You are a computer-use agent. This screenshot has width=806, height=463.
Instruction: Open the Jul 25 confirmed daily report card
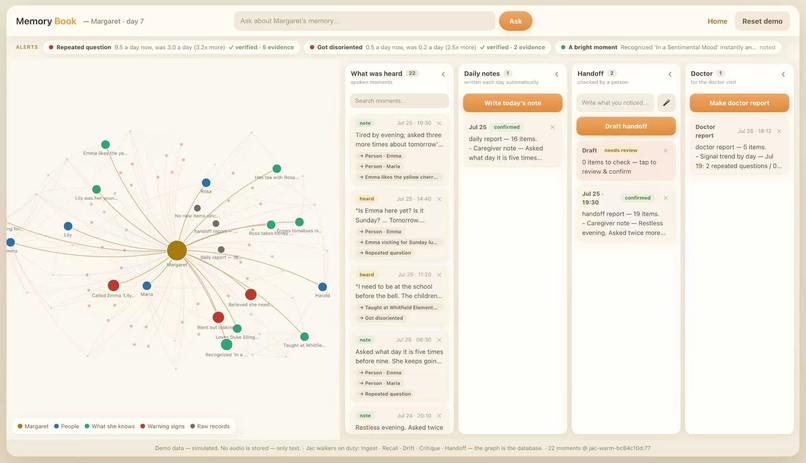point(512,143)
